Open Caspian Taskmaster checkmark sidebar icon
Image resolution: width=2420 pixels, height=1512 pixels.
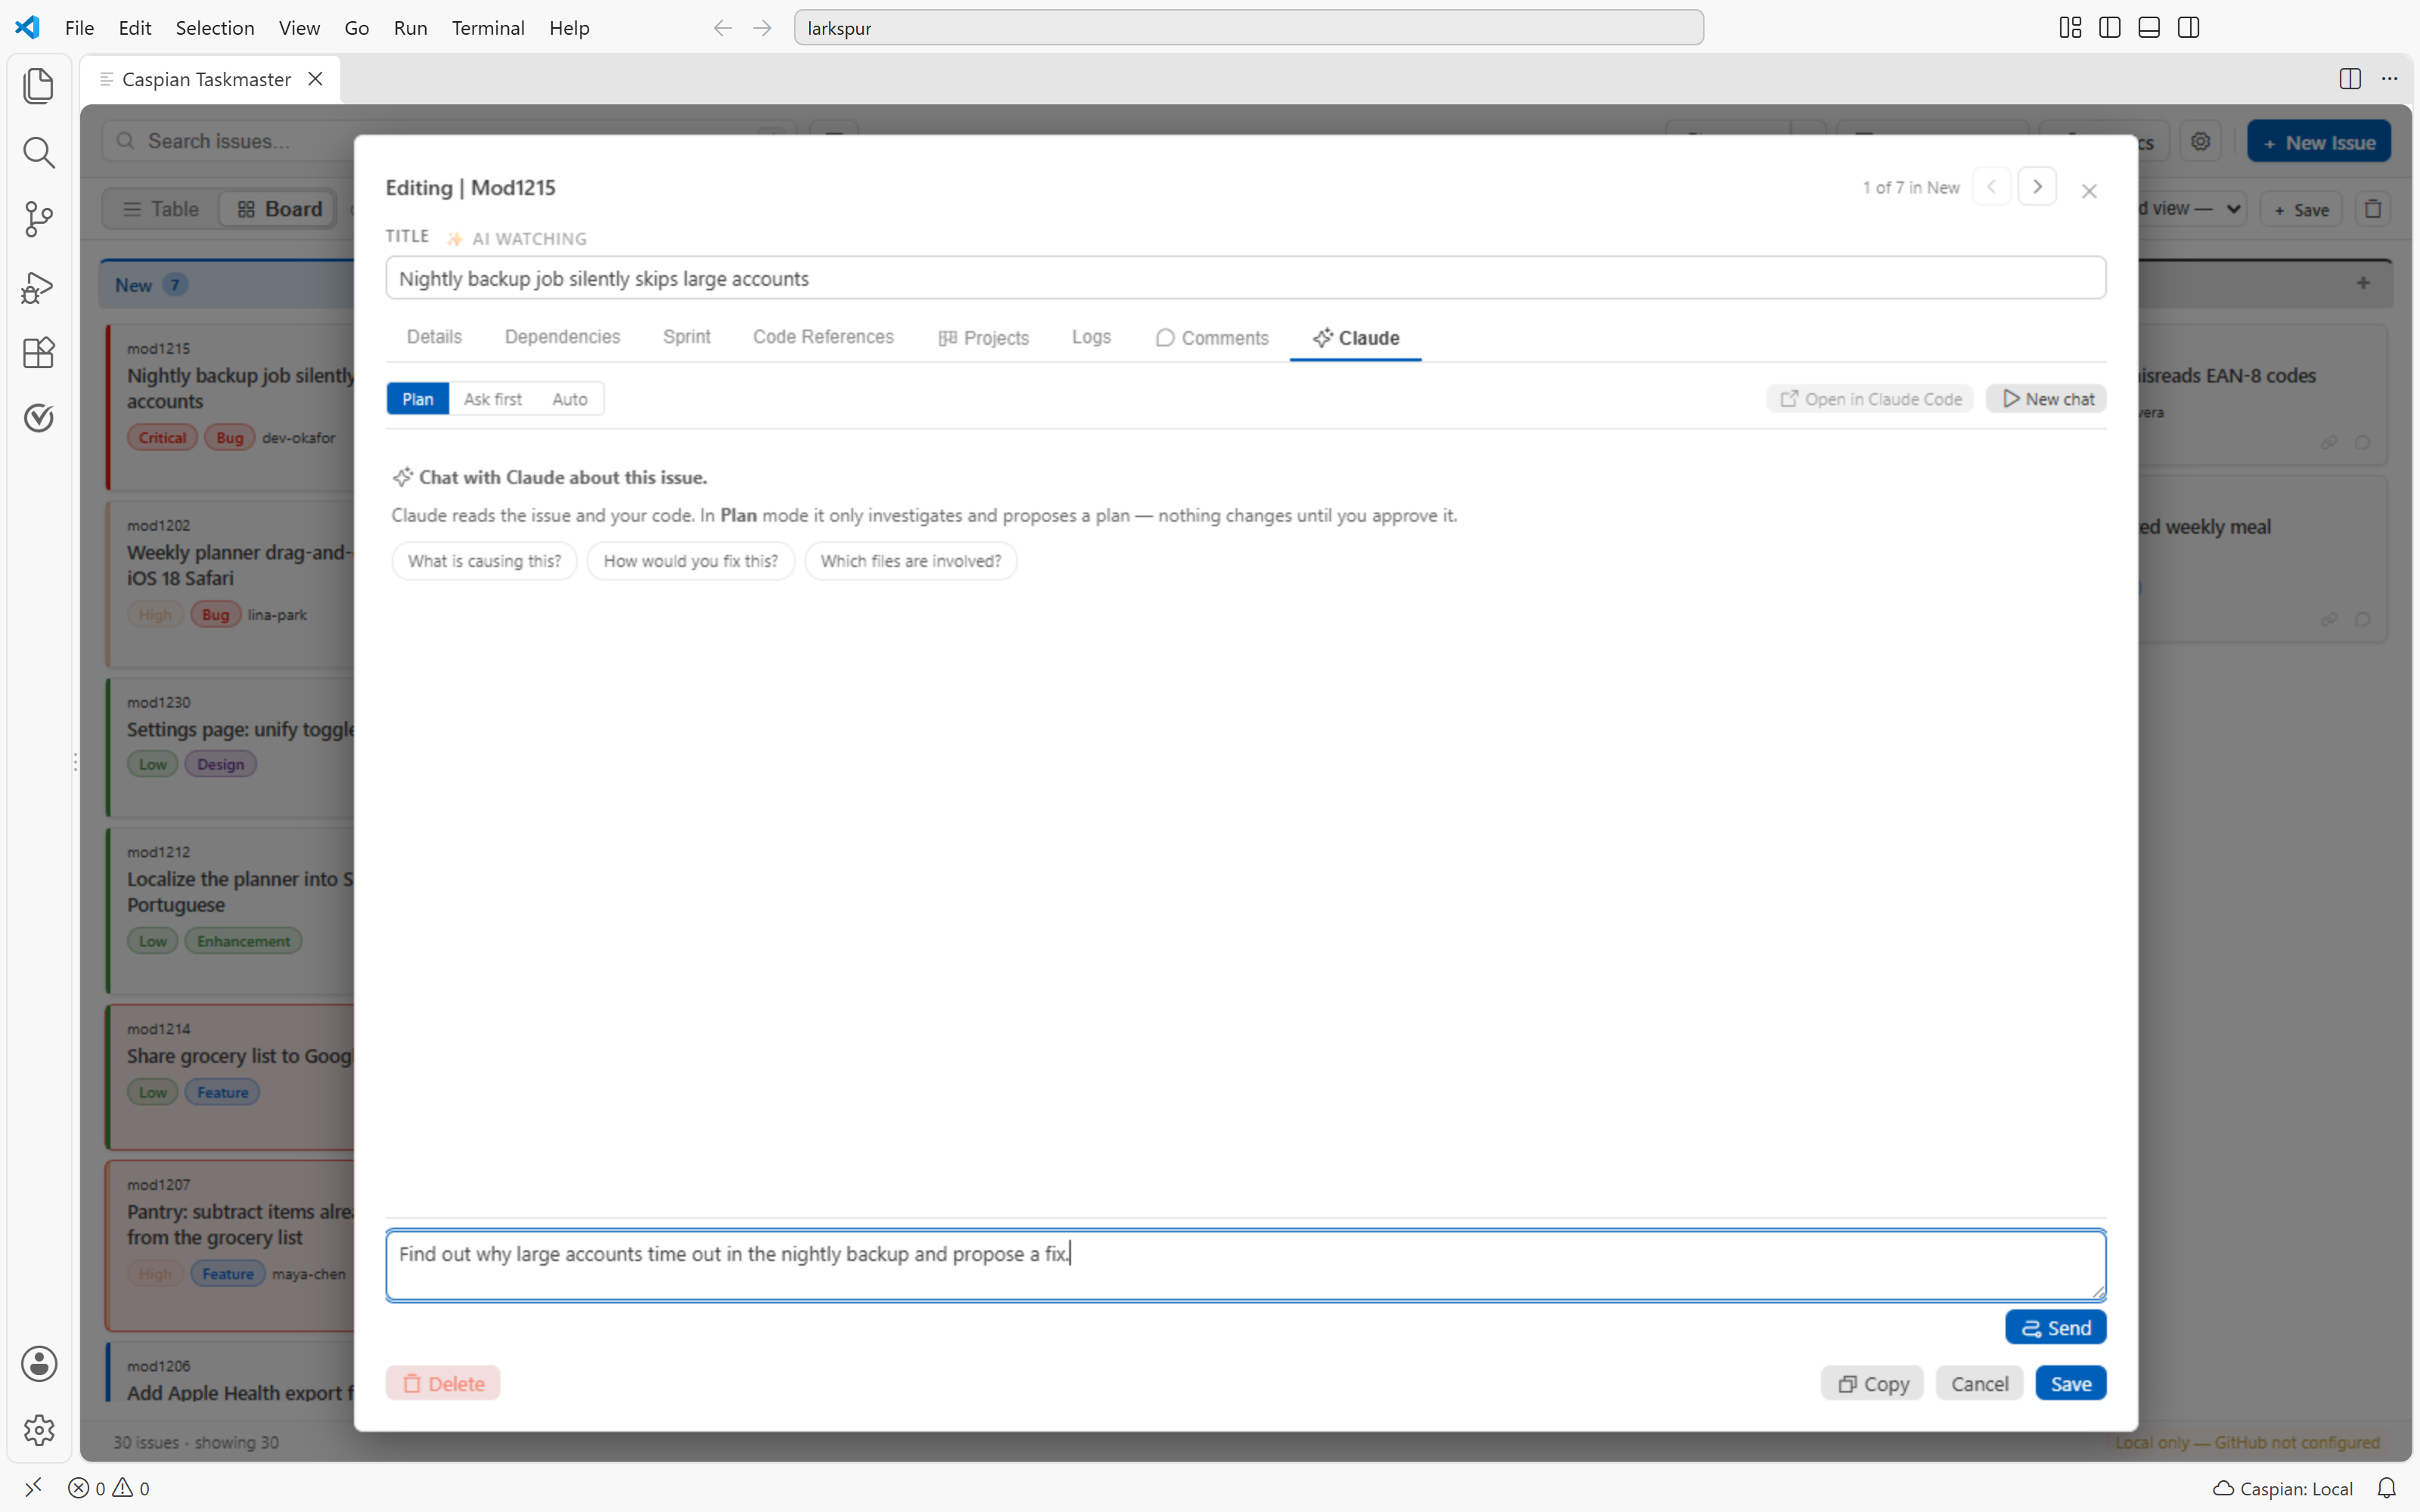coord(38,418)
